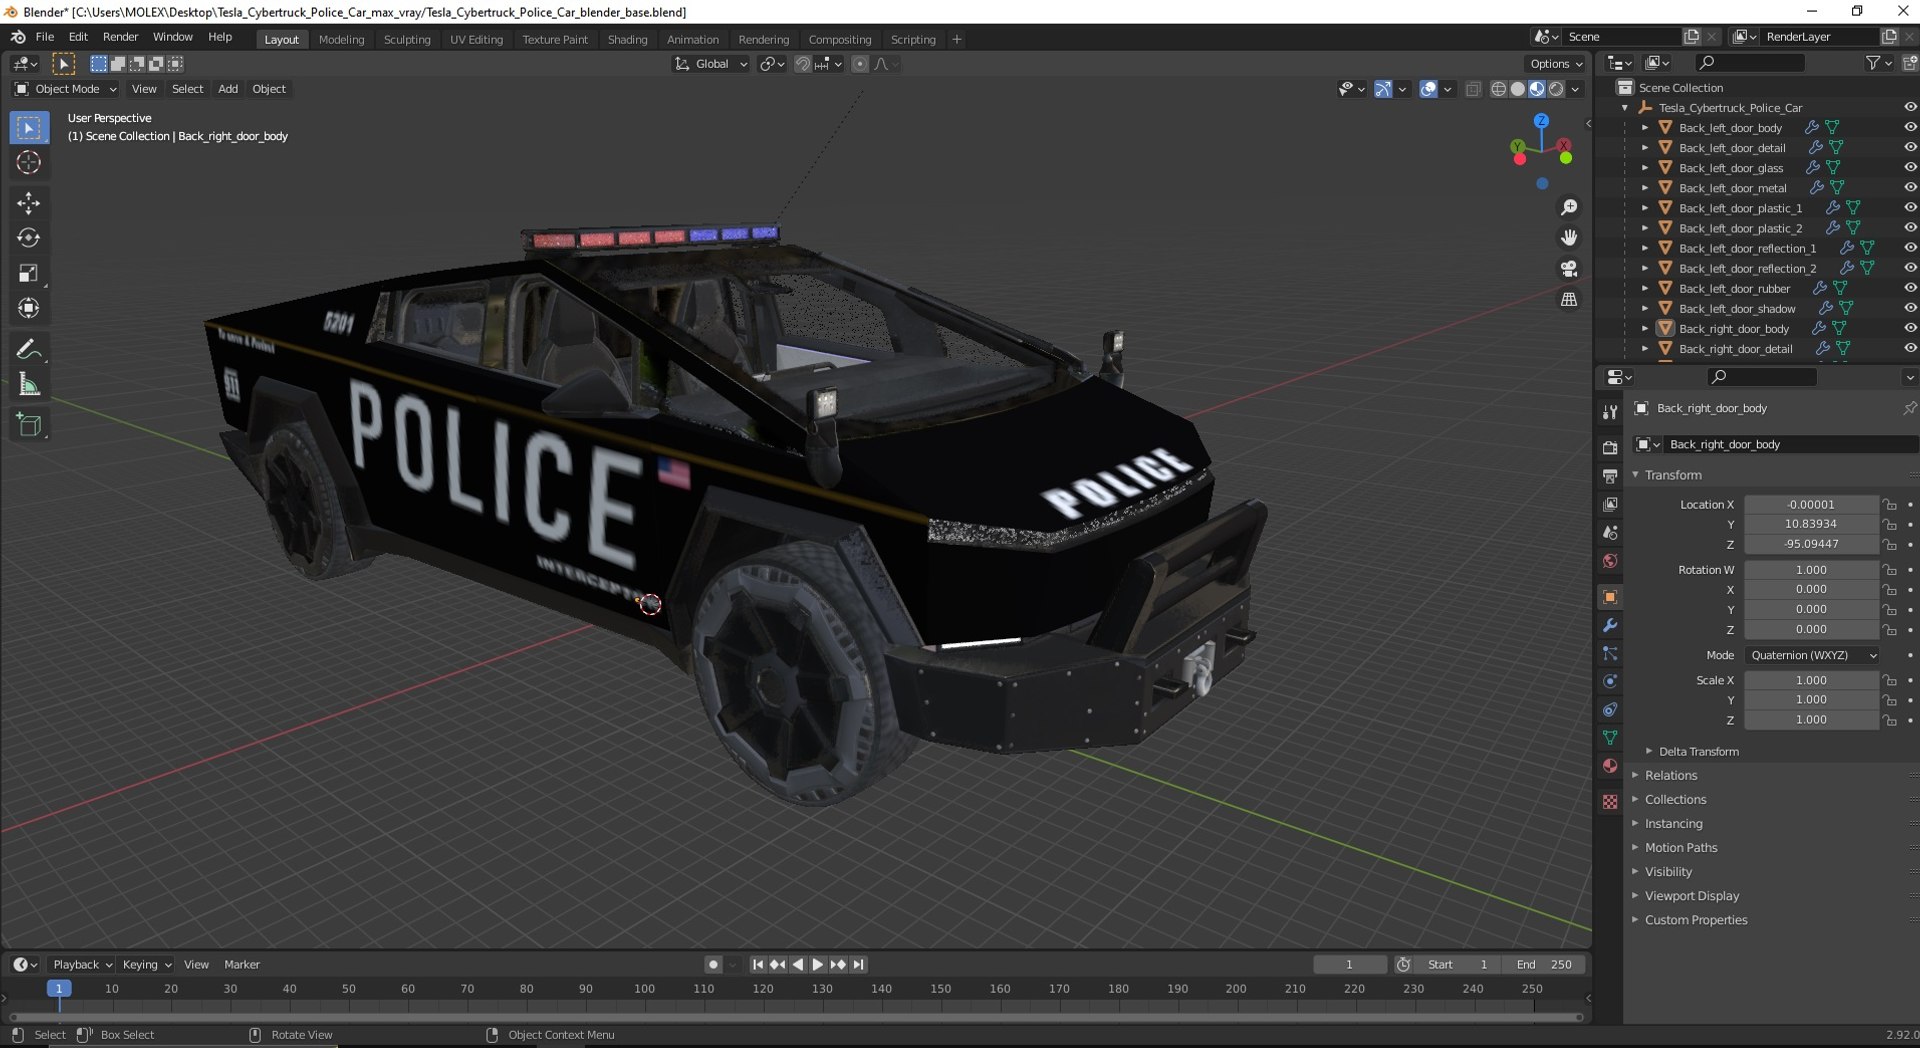Open the Modifier properties wrench tab
1920x1048 pixels.
click(1610, 625)
